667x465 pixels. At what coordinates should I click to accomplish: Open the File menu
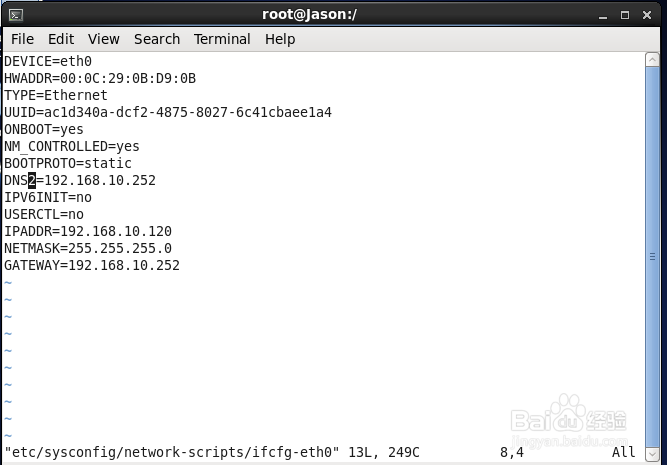click(22, 39)
